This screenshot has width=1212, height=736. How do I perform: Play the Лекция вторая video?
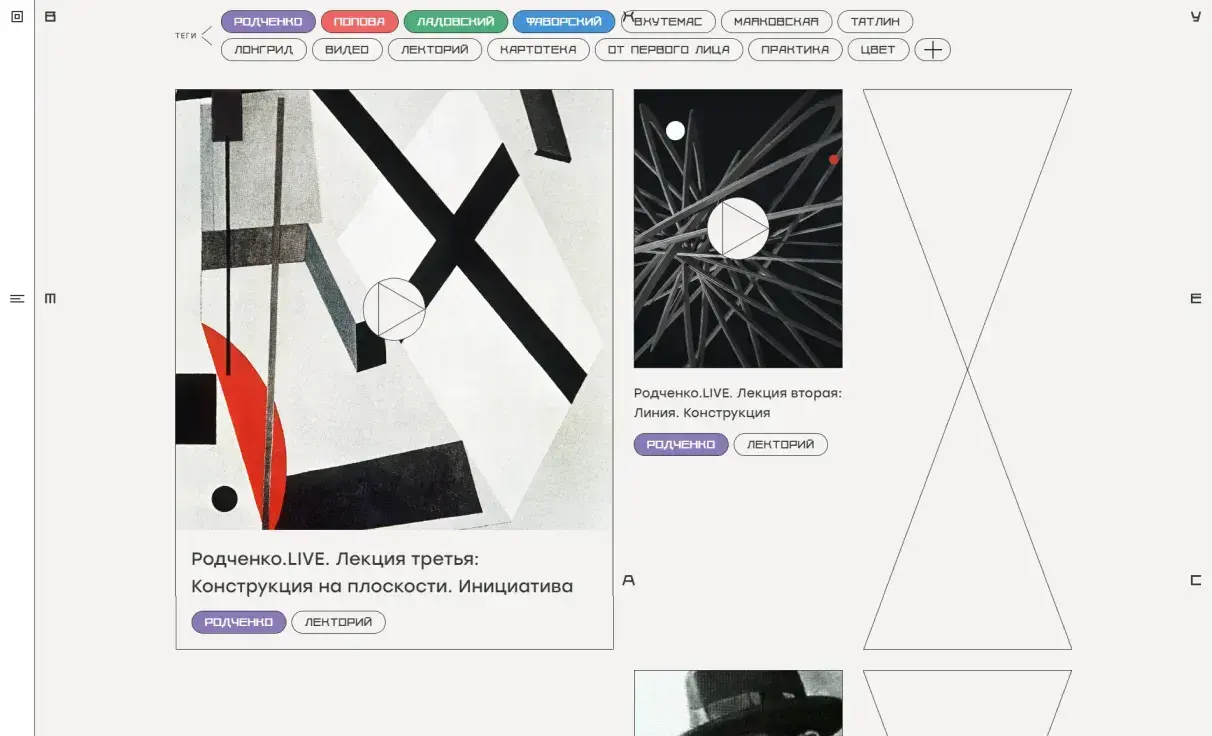(x=738, y=228)
